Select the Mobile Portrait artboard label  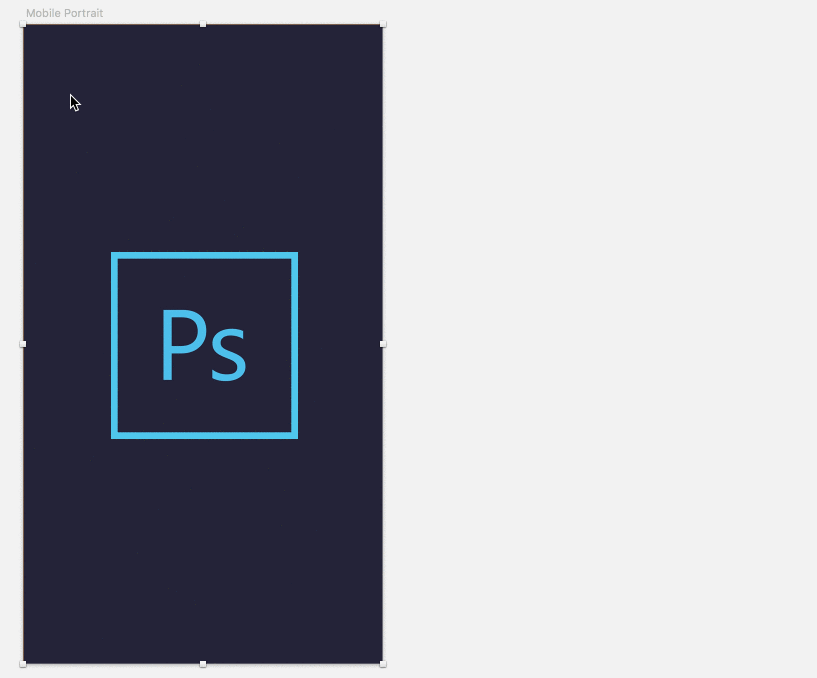(x=65, y=13)
